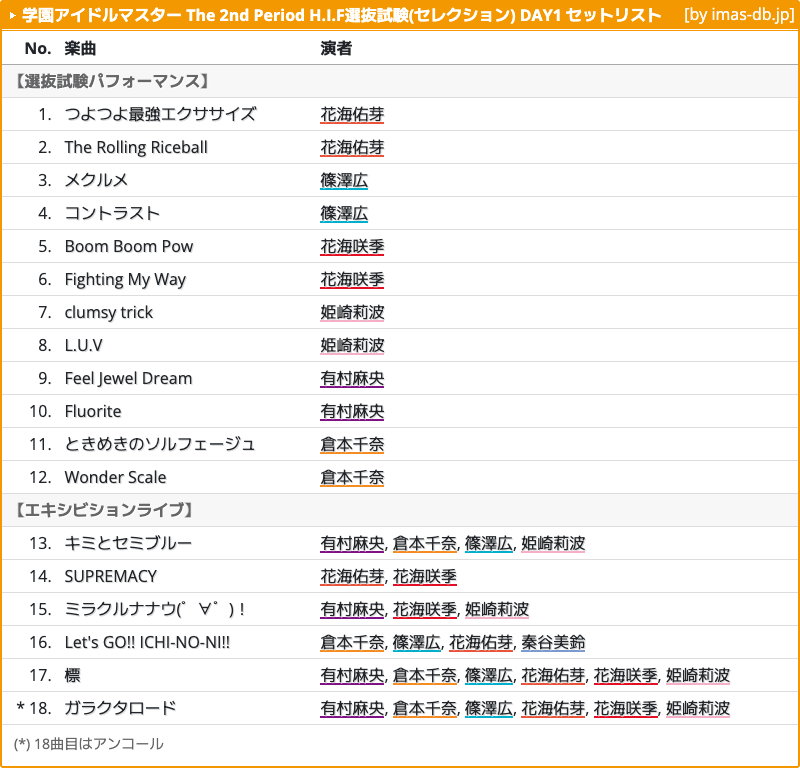Screen dimensions: 800x768
Task: Click the song title コントラスト
Action: click(x=112, y=213)
